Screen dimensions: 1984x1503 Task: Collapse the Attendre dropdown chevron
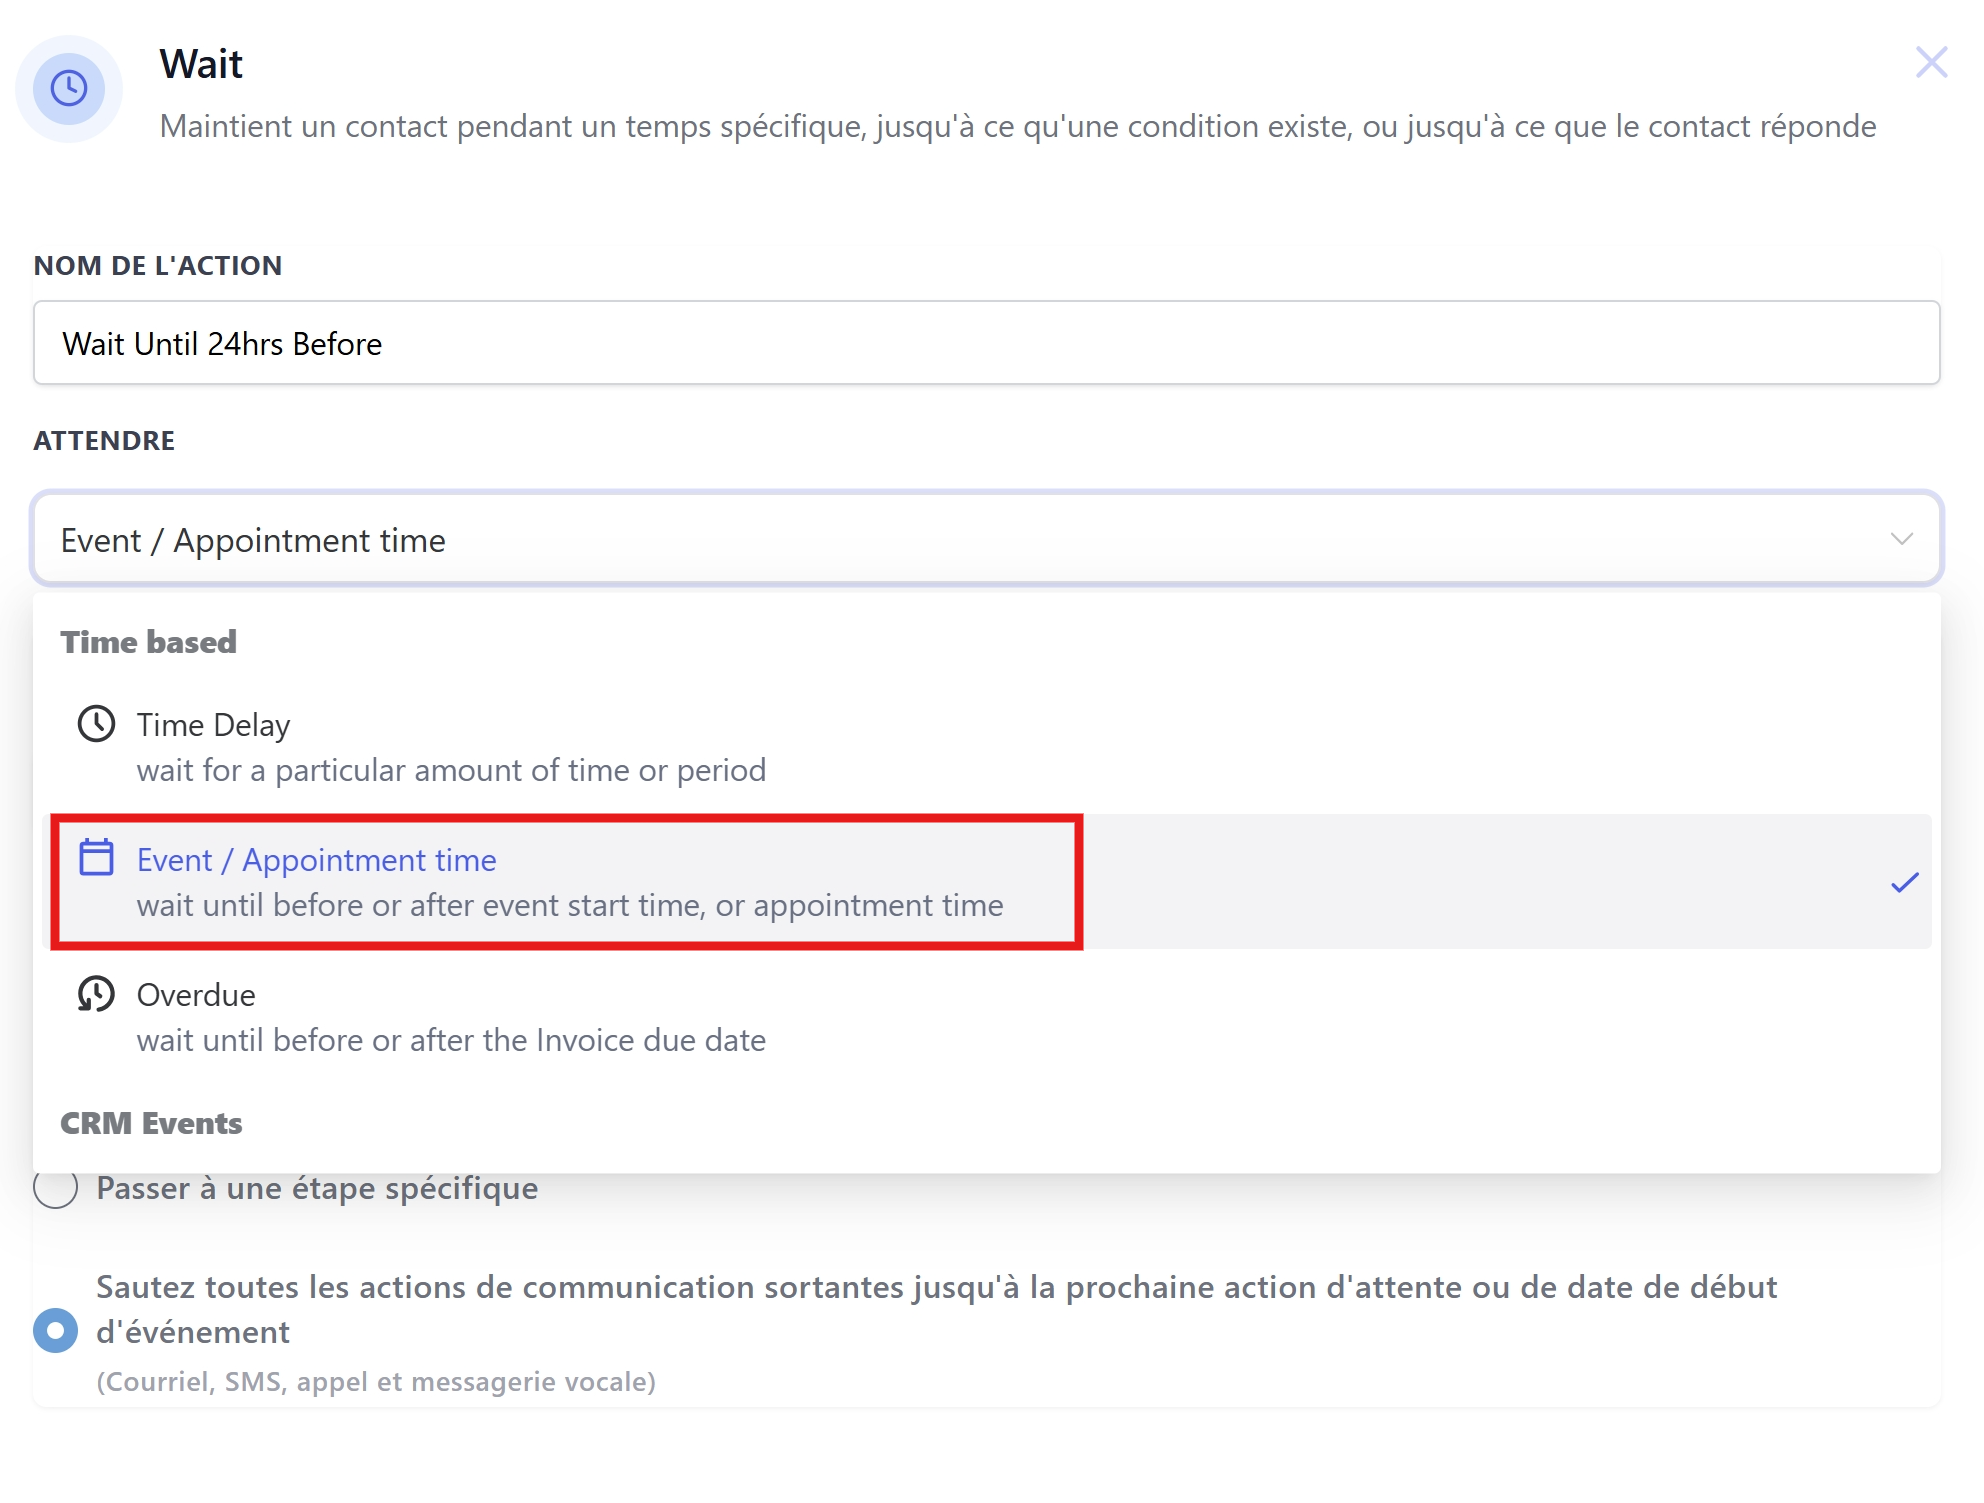(1901, 539)
